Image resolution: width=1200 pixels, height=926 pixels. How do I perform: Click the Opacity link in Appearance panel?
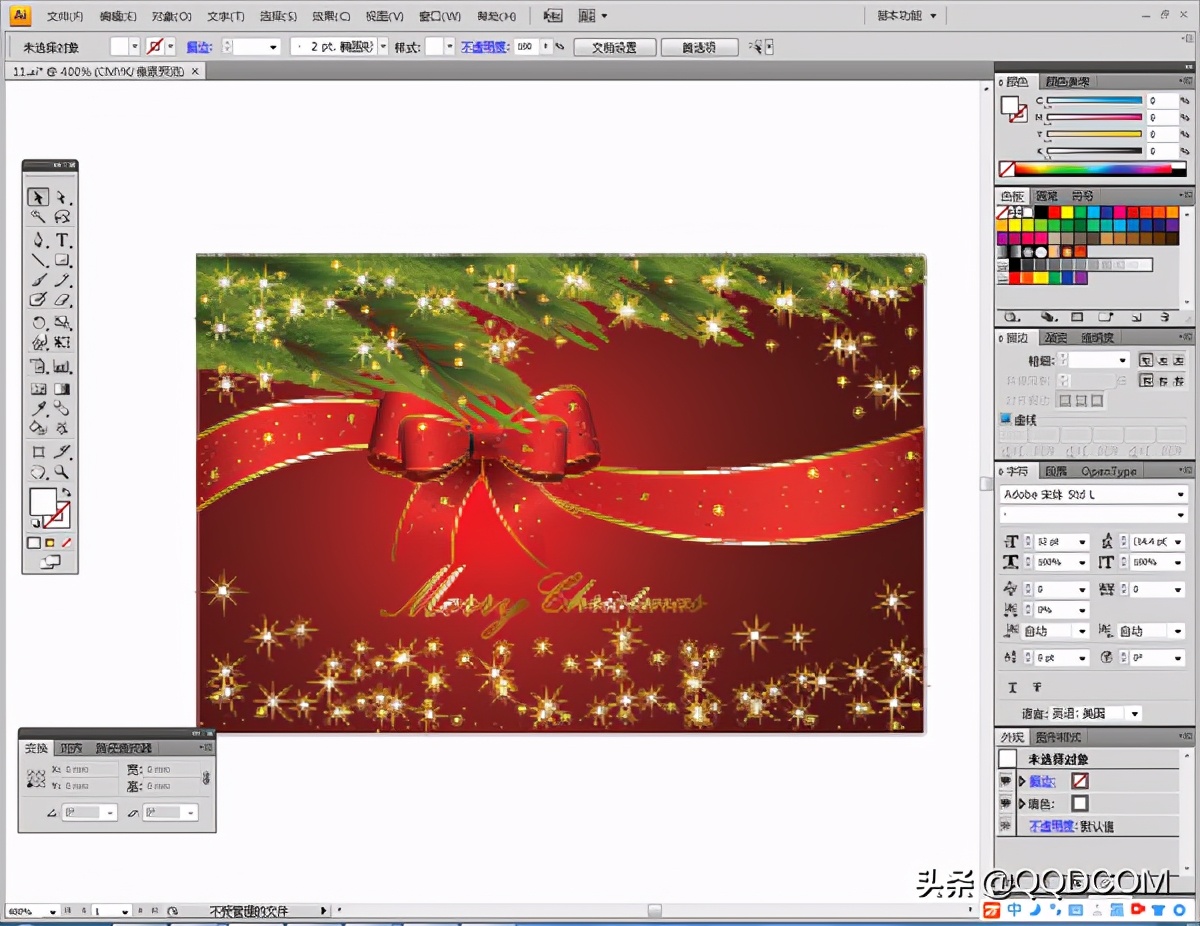(x=1052, y=826)
